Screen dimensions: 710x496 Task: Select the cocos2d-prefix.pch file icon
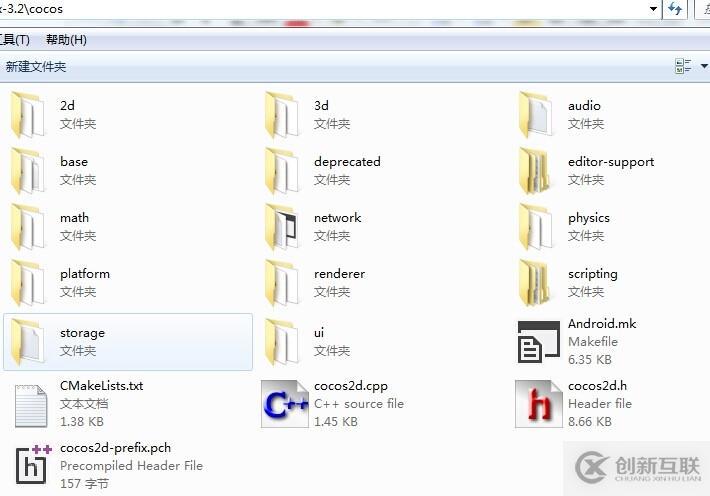click(x=33, y=464)
